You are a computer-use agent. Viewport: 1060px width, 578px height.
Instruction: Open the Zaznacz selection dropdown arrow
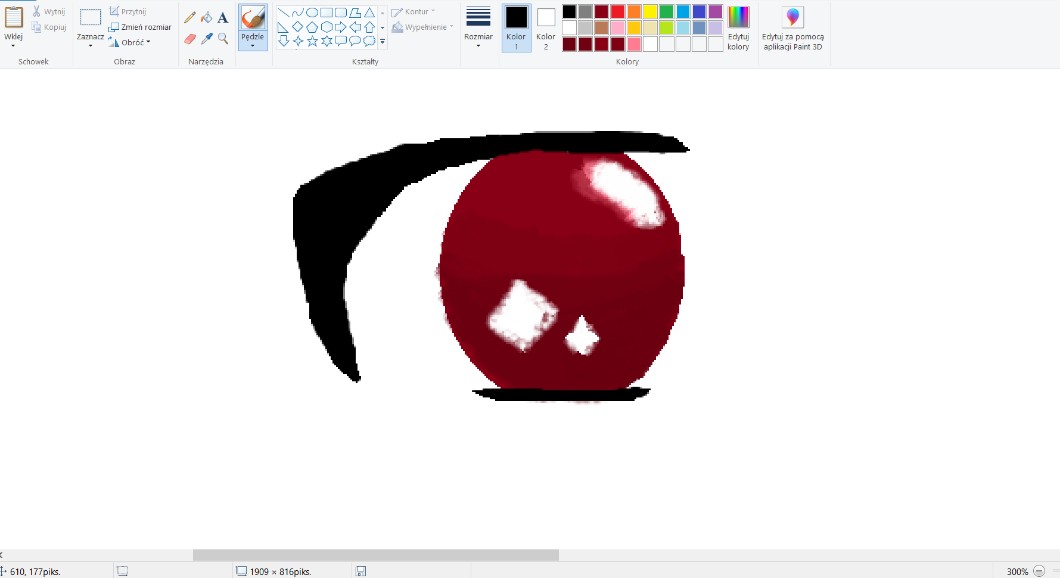coord(90,45)
